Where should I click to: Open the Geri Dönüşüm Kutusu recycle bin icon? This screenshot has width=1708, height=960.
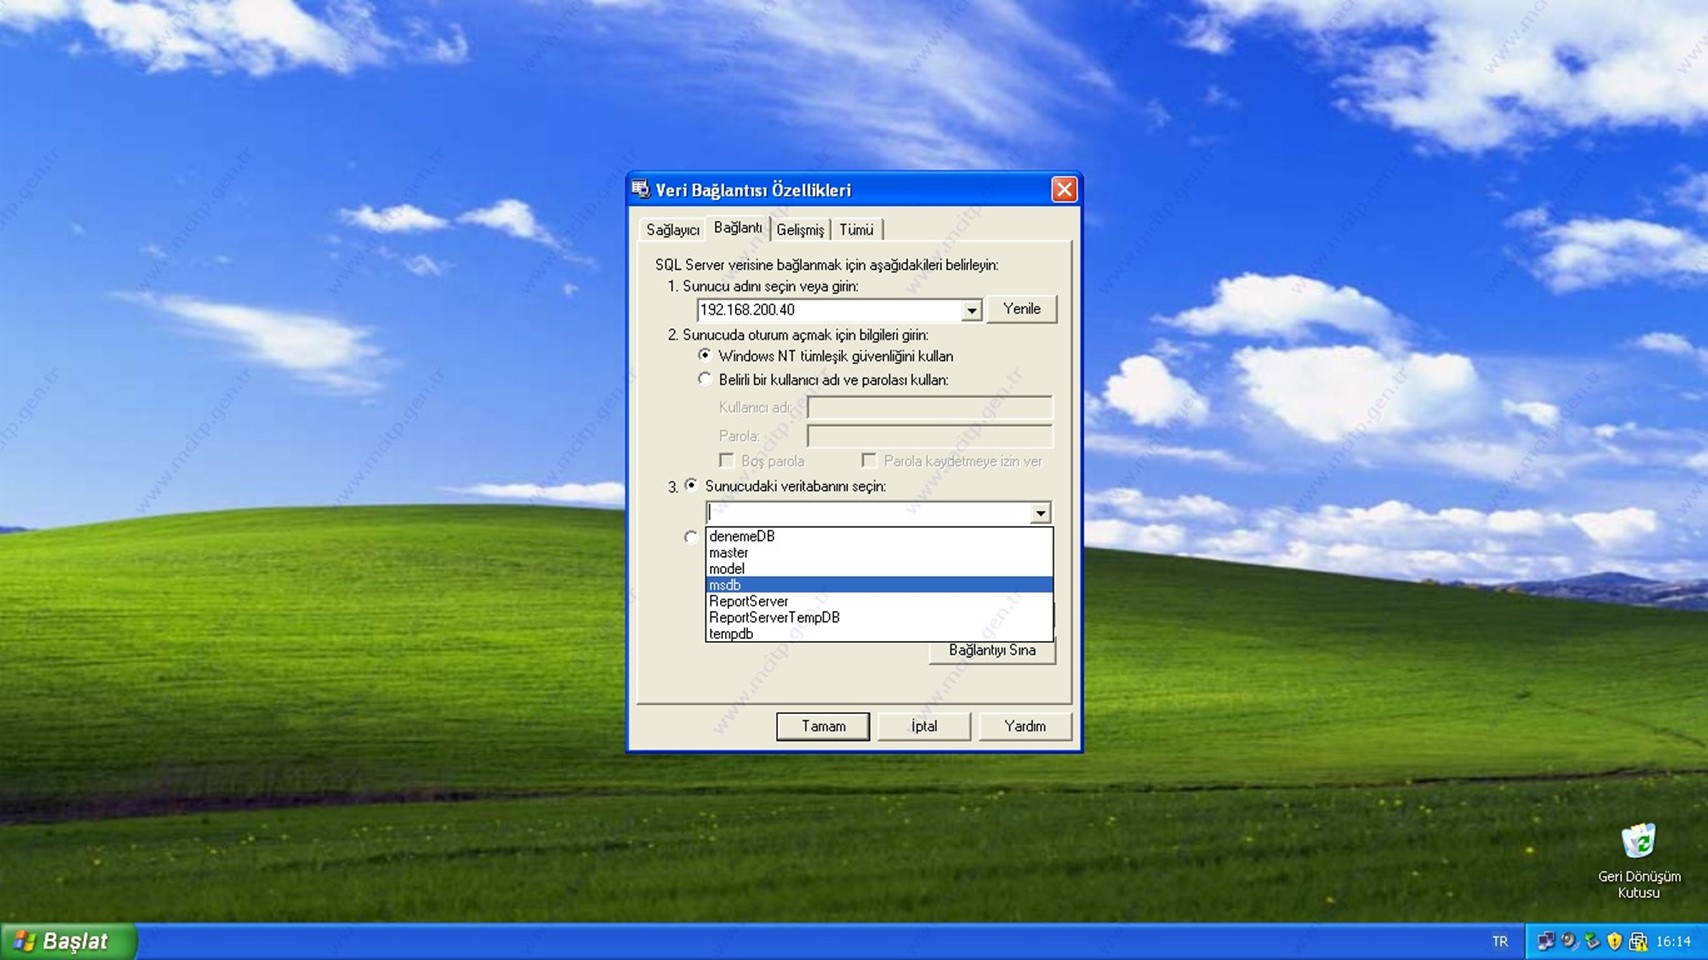click(x=1638, y=860)
